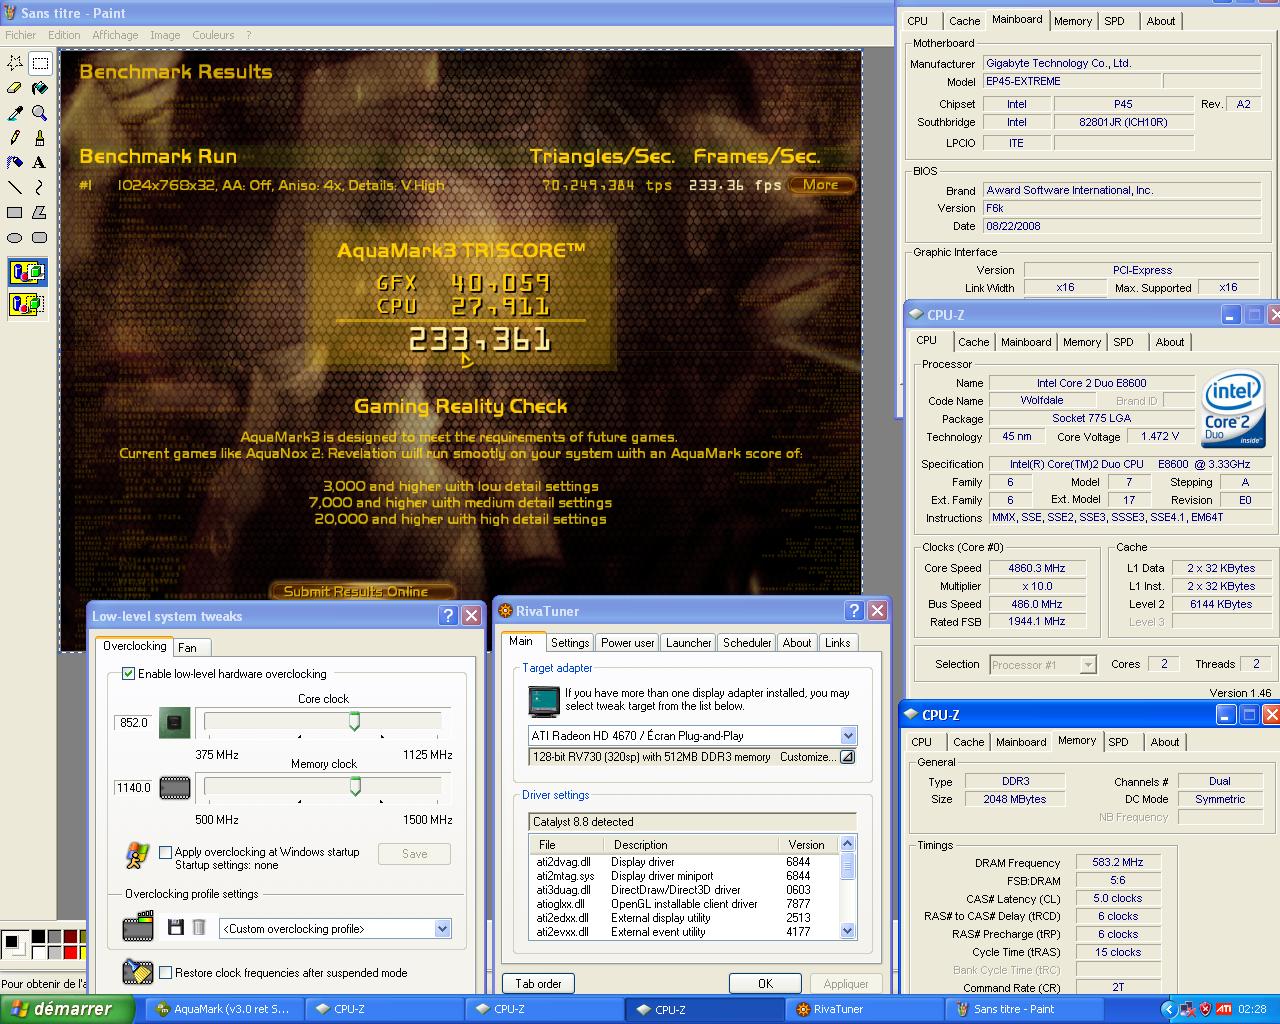Image resolution: width=1280 pixels, height=1024 pixels.
Task: Open the Links tab in RivaTuner
Action: (837, 643)
